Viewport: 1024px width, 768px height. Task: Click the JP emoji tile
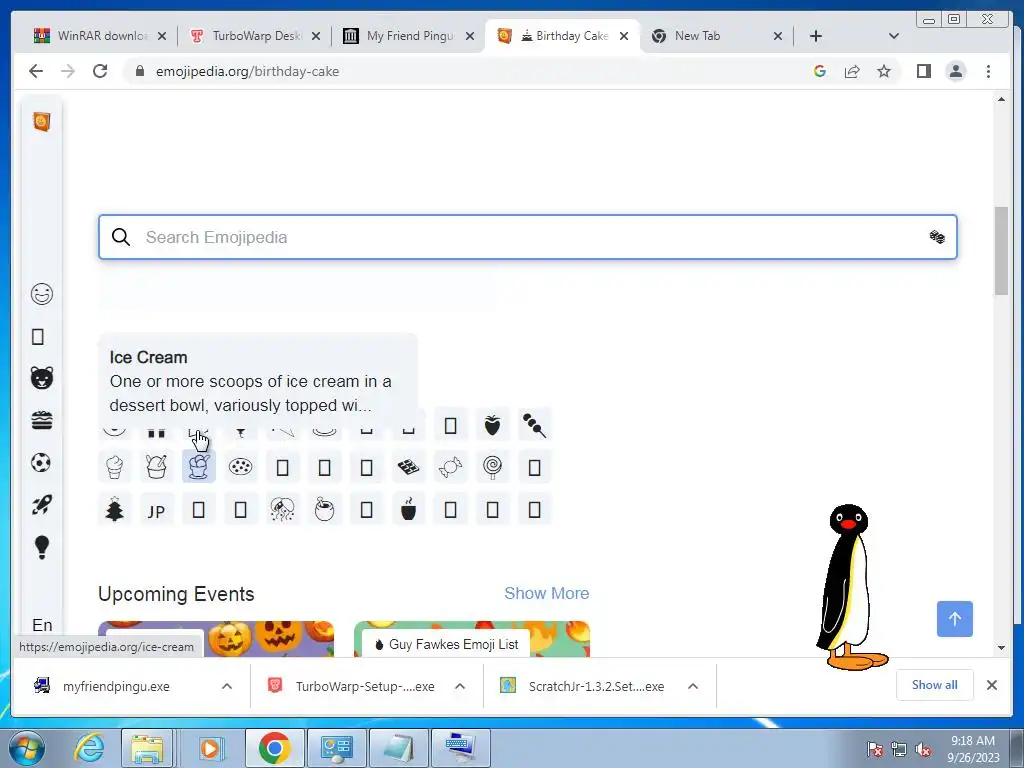pyautogui.click(x=156, y=509)
